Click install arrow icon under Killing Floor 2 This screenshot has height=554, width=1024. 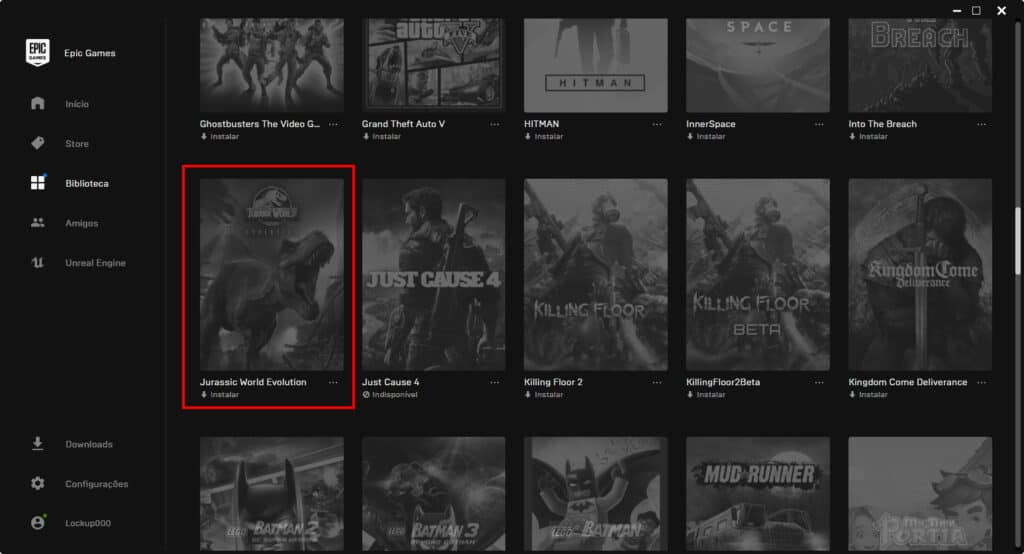(x=528, y=395)
